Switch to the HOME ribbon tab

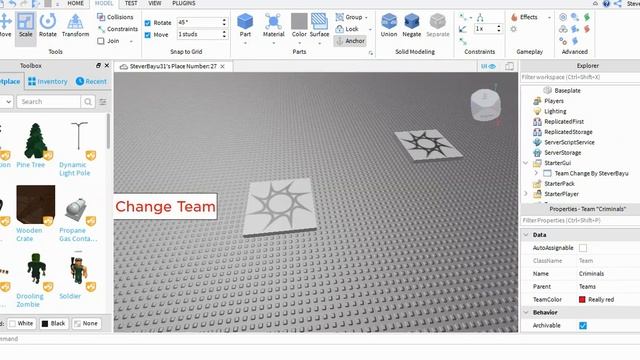tap(75, 3)
